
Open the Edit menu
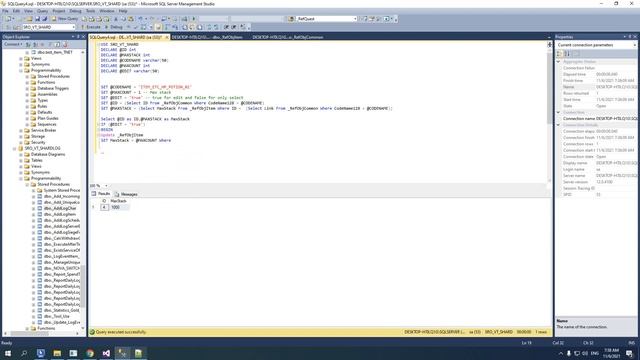click(16, 11)
